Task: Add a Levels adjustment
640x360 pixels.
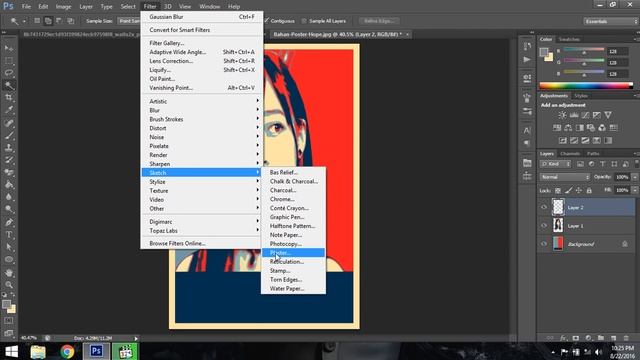Action: (574, 115)
